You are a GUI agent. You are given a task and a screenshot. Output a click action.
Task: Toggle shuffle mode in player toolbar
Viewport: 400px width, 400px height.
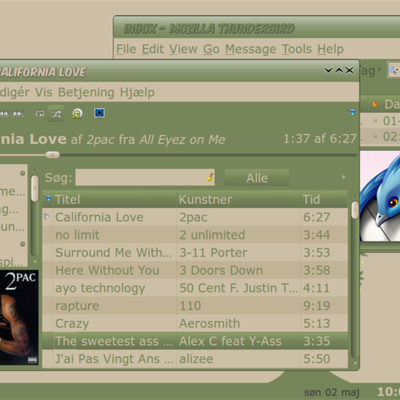point(56,114)
